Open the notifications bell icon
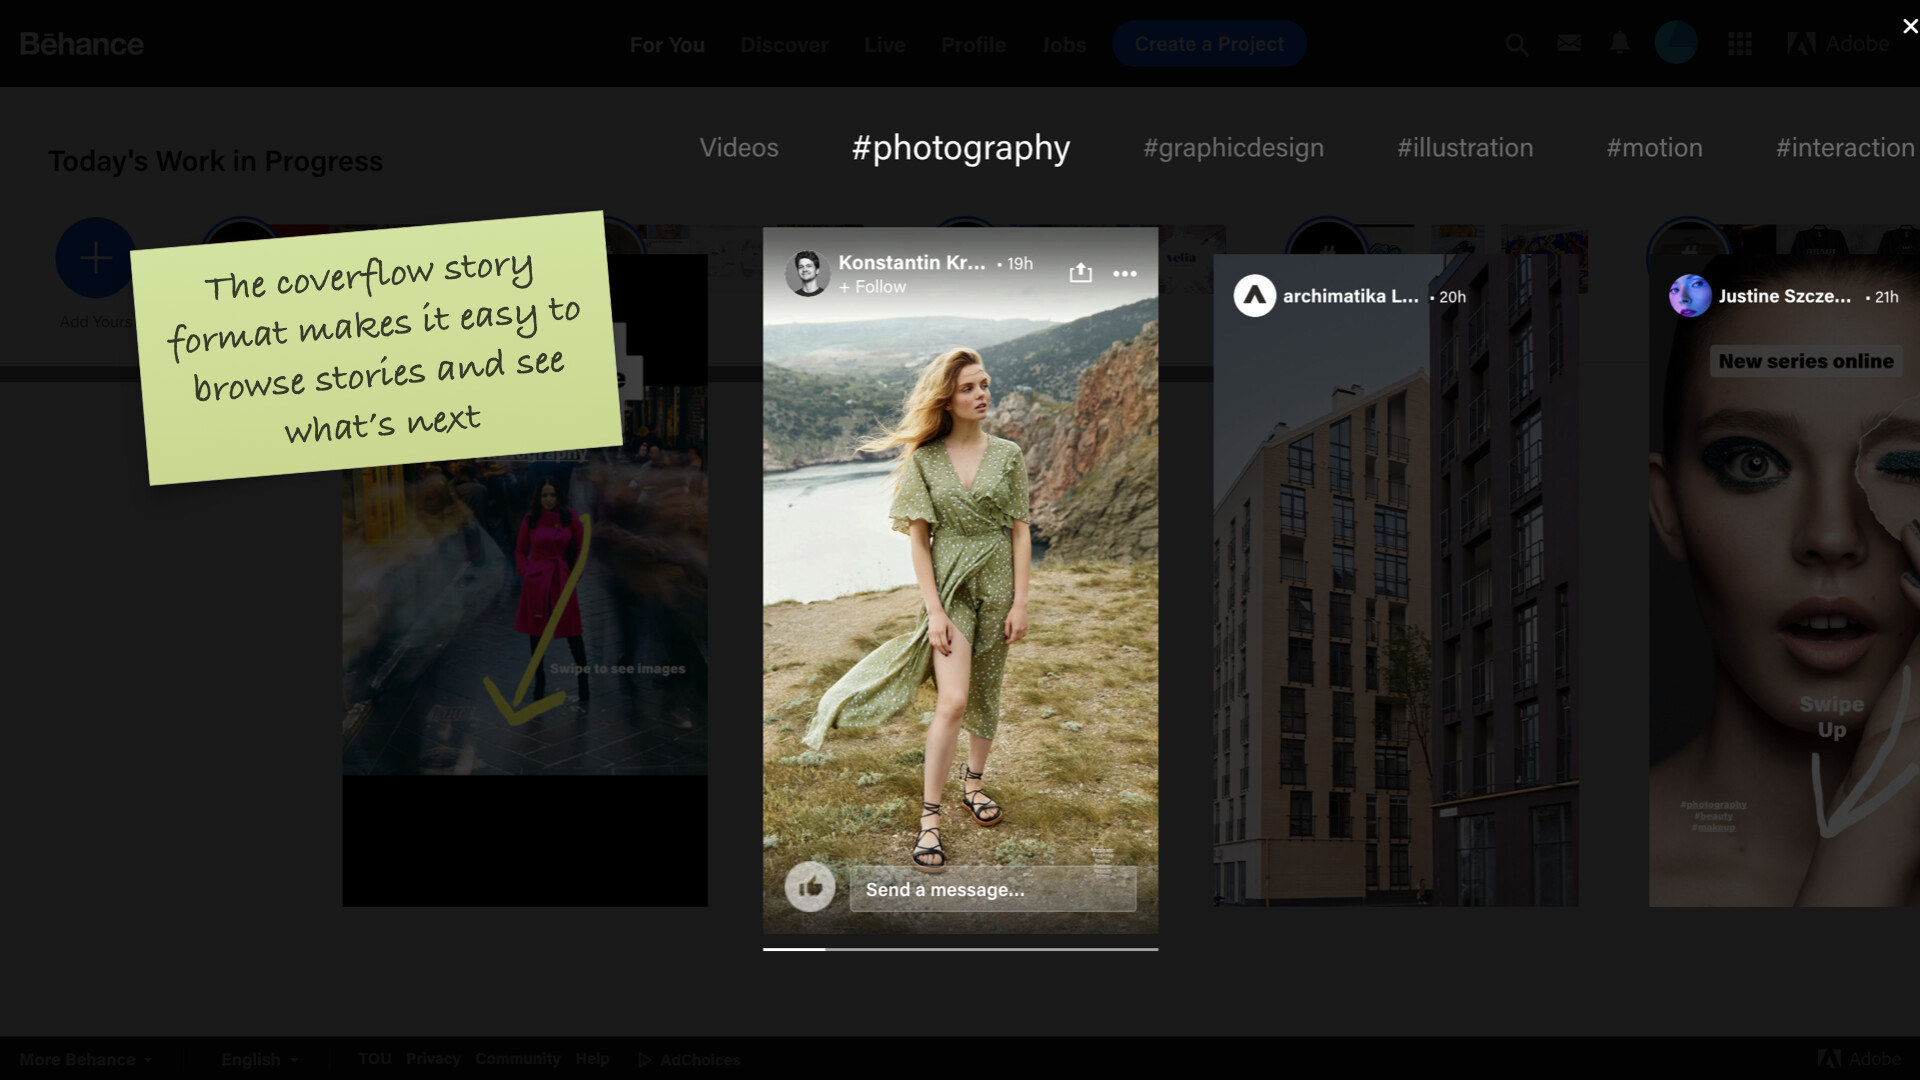Image resolution: width=1920 pixels, height=1080 pixels. (1619, 43)
